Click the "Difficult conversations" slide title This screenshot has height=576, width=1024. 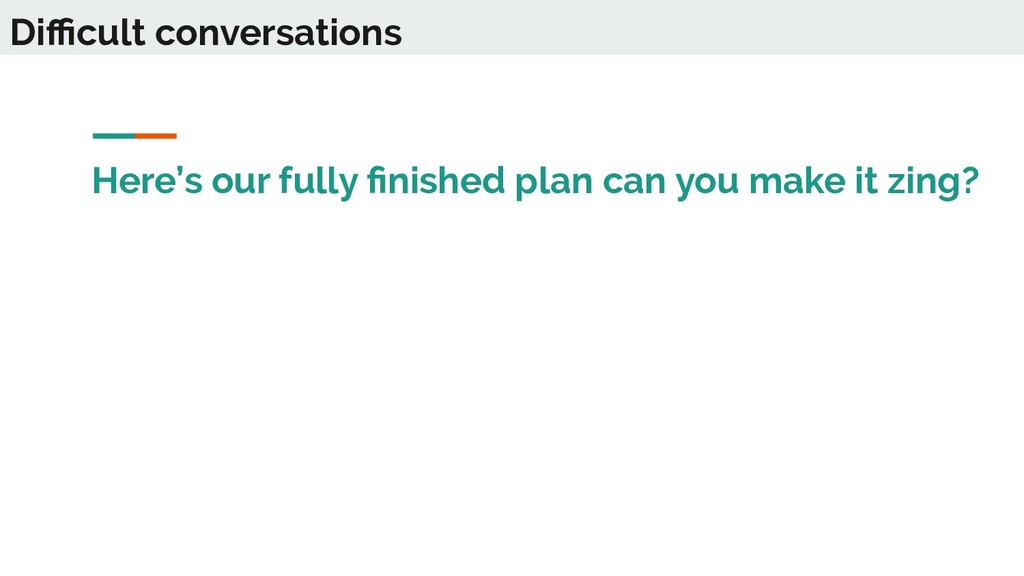tap(206, 33)
